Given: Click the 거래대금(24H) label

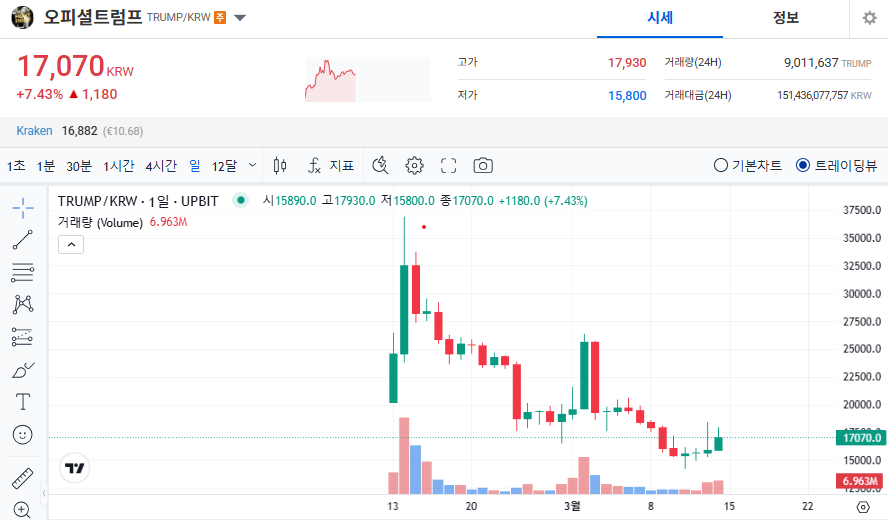Looking at the screenshot, I should coord(698,95).
